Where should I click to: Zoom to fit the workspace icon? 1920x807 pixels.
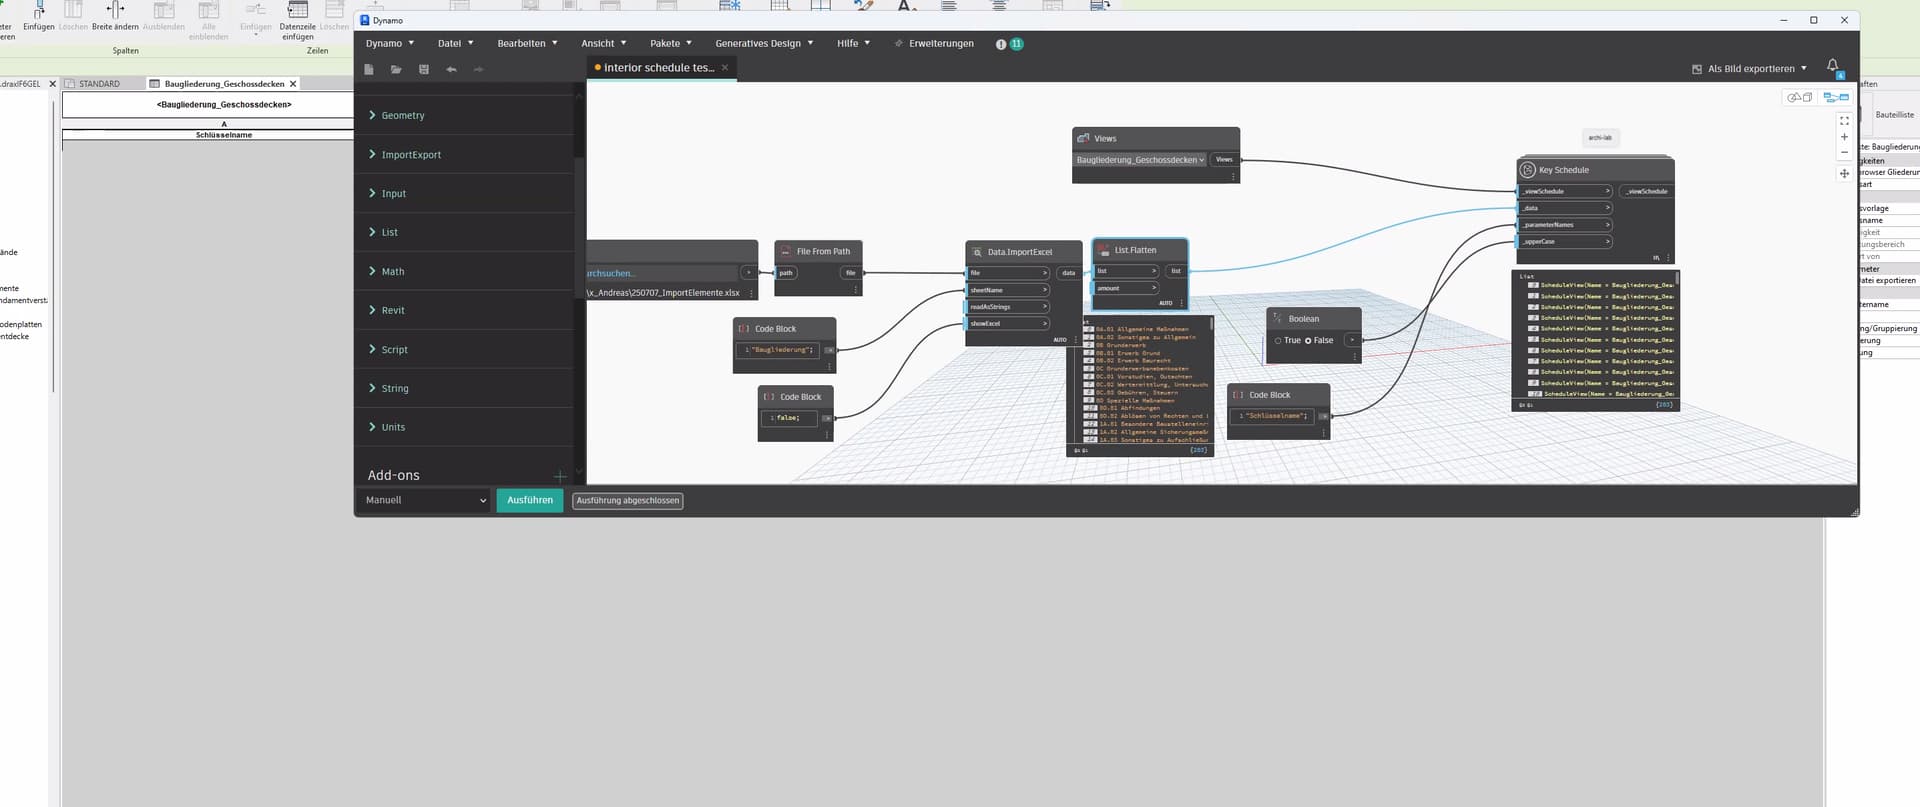(x=1844, y=120)
